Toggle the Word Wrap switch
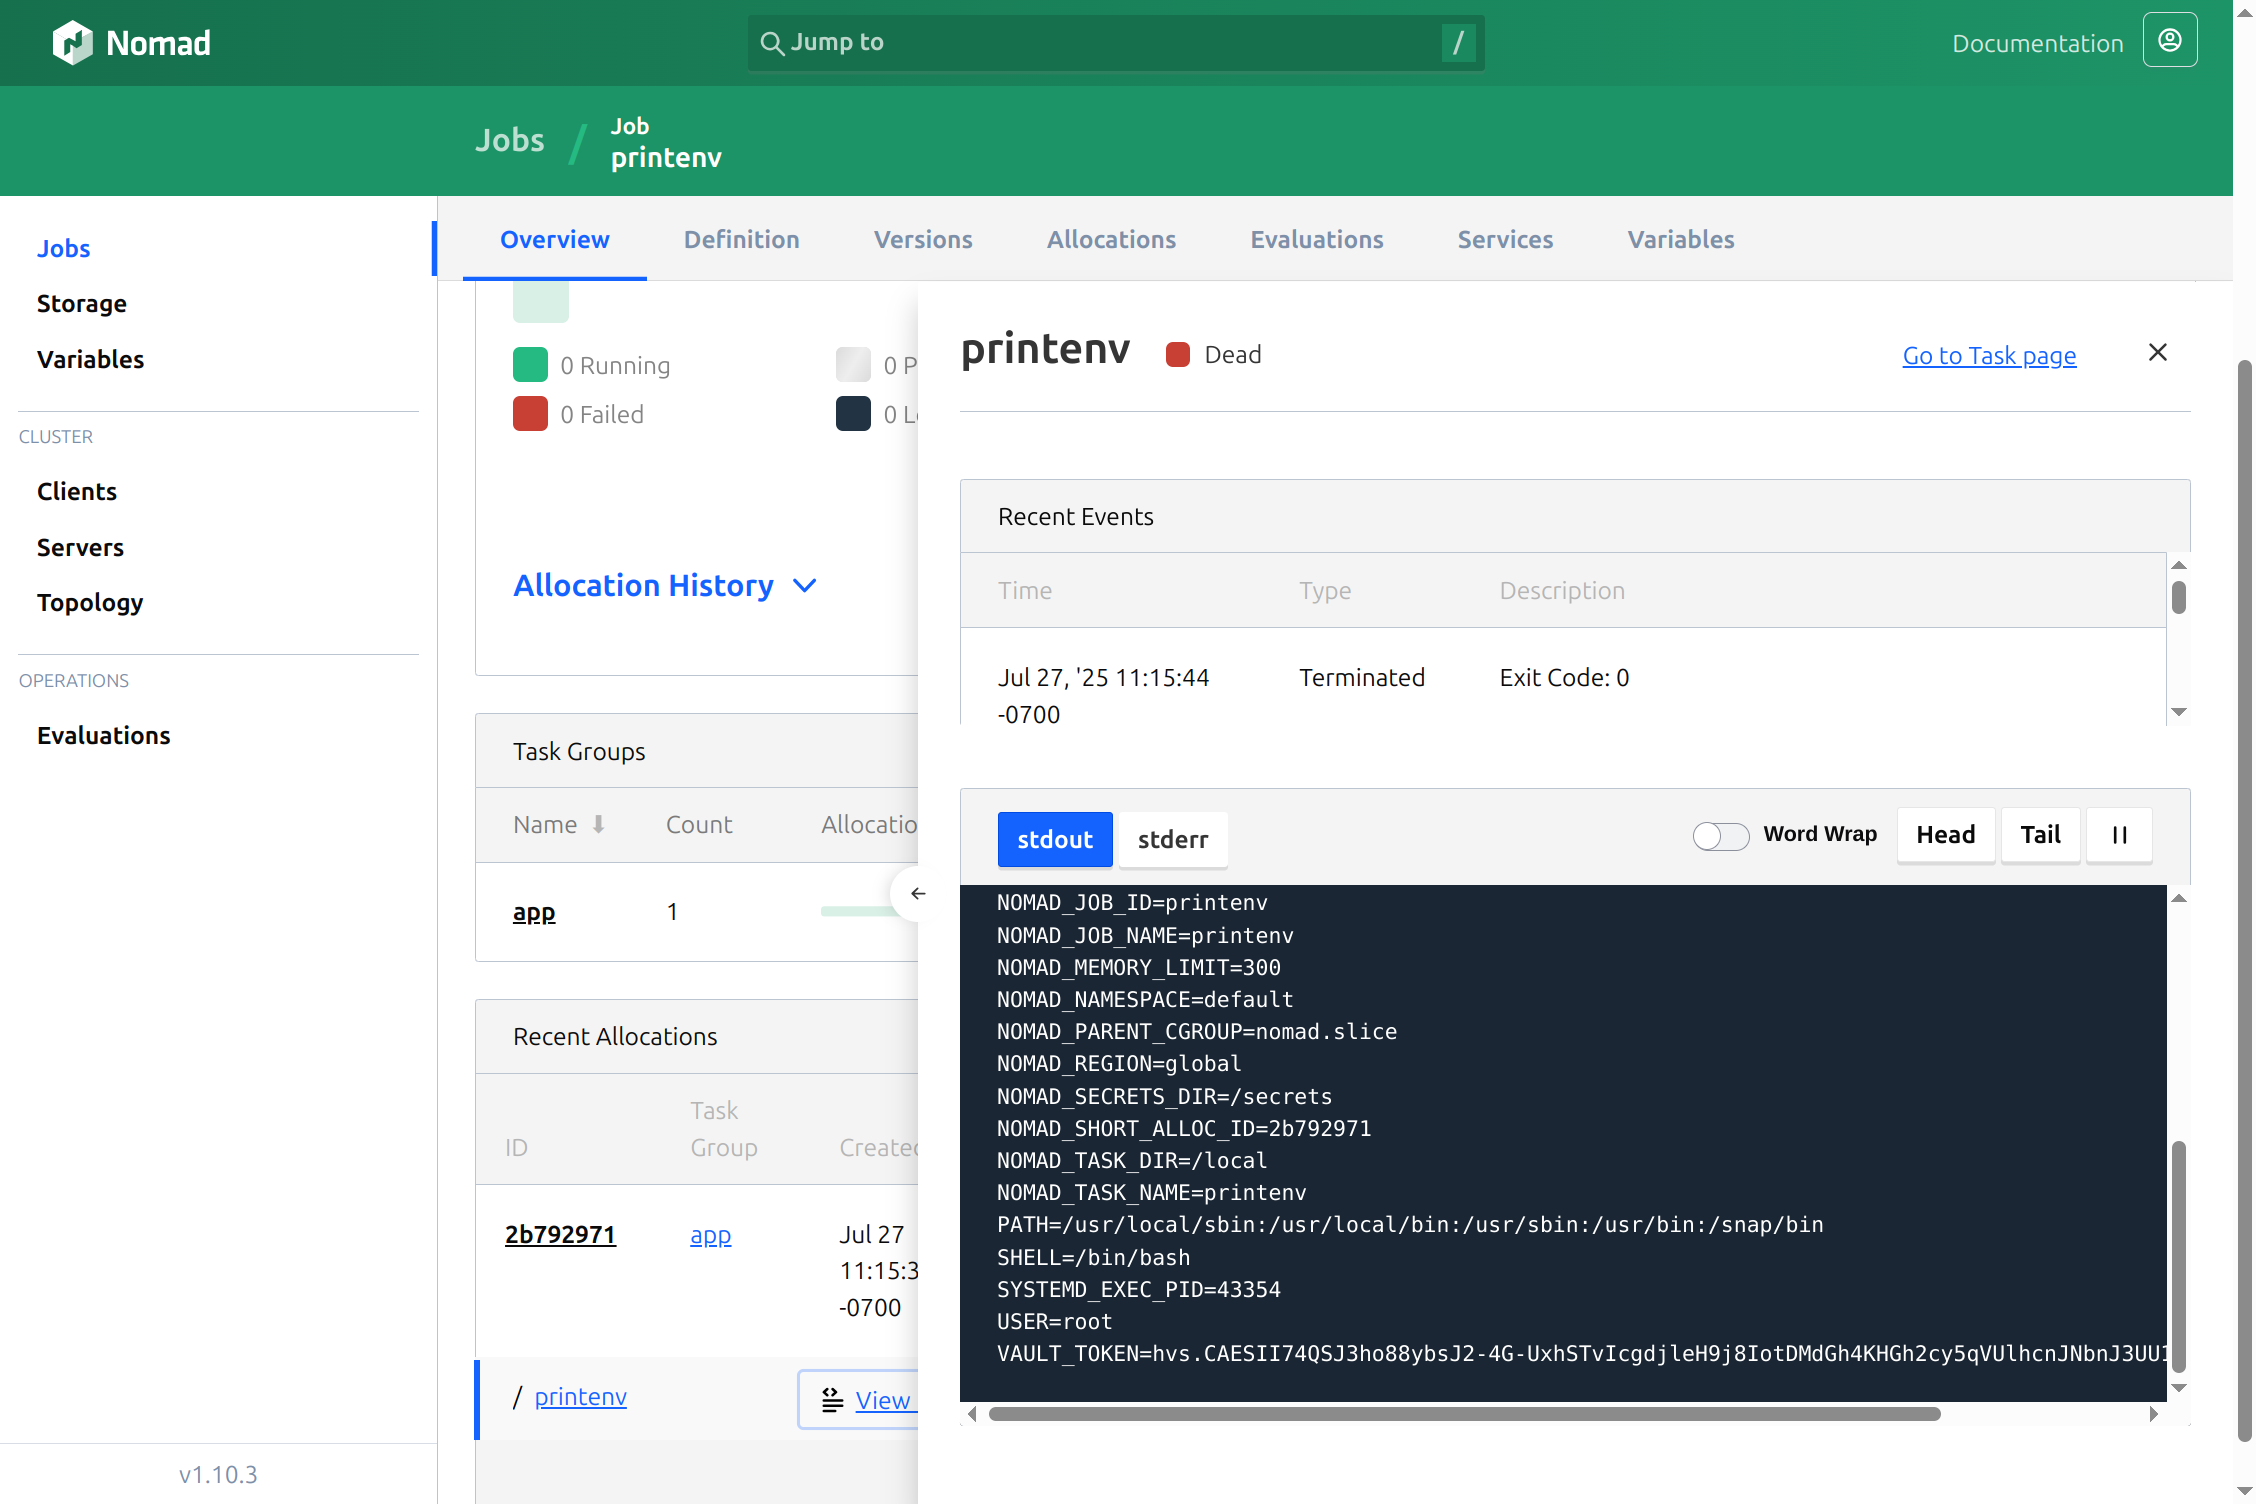 point(1720,835)
